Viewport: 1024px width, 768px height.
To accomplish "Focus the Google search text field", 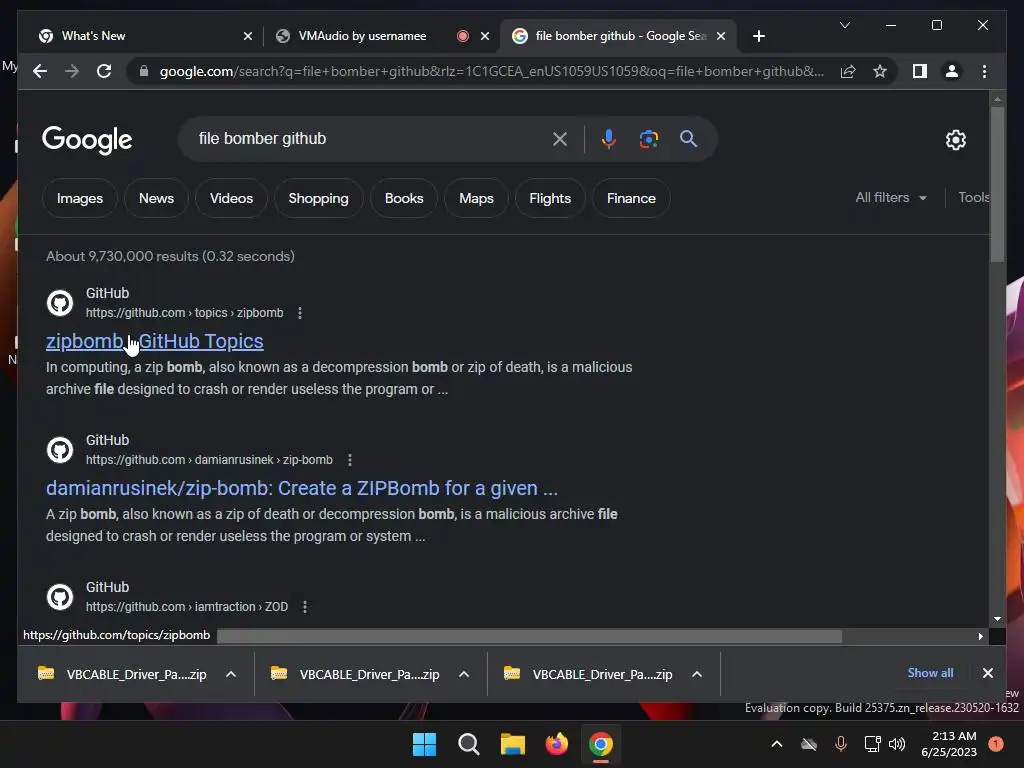I will tap(369, 138).
